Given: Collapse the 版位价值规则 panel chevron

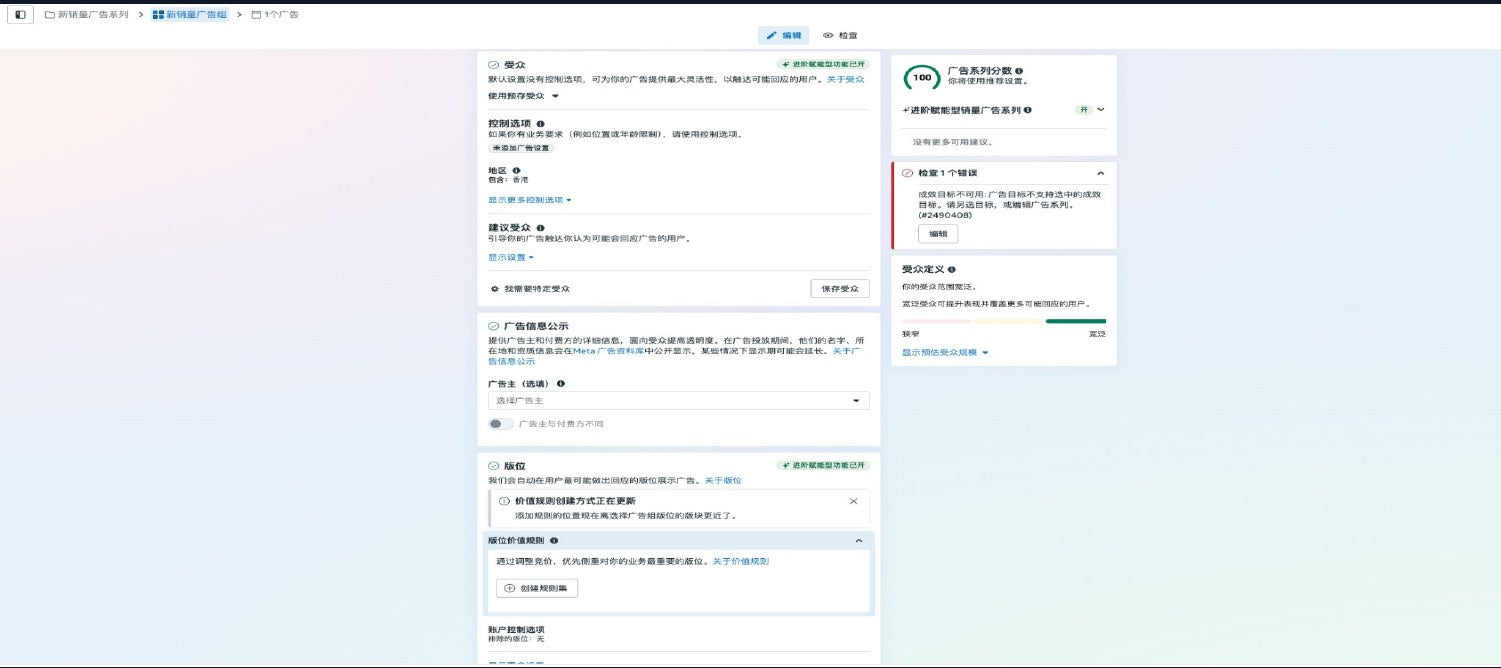Looking at the screenshot, I should click(858, 540).
